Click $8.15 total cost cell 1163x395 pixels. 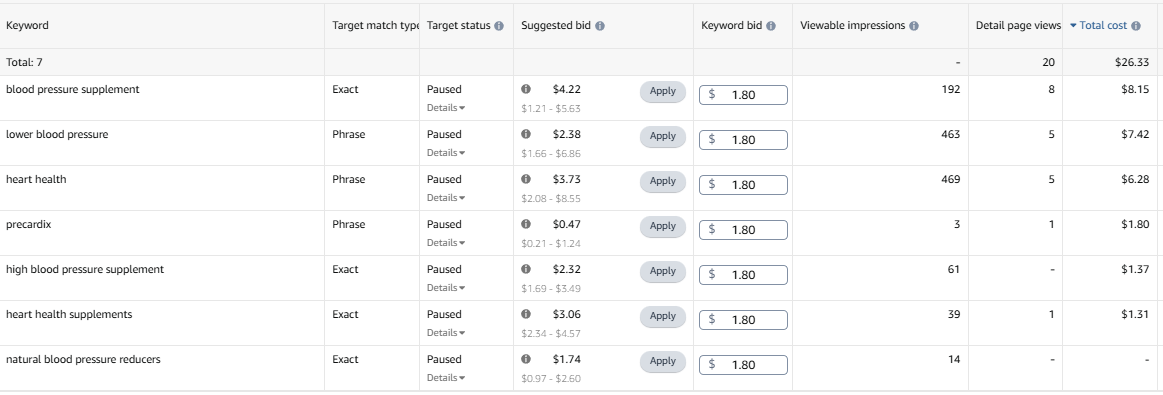tap(1136, 89)
